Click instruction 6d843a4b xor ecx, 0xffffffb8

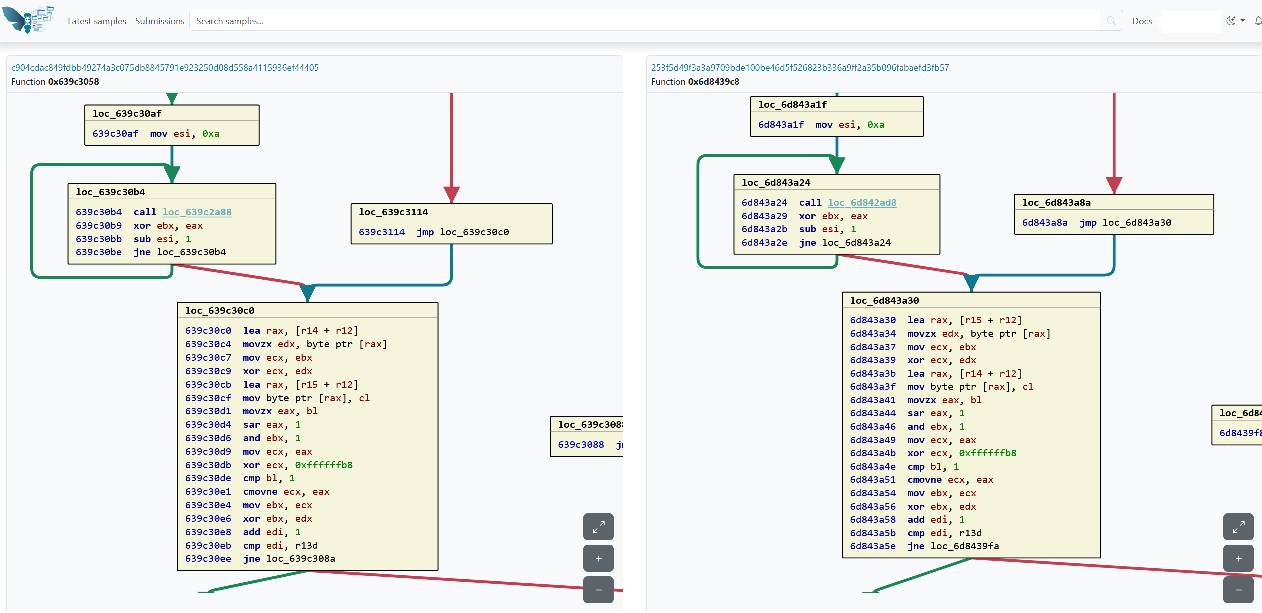click(x=933, y=453)
